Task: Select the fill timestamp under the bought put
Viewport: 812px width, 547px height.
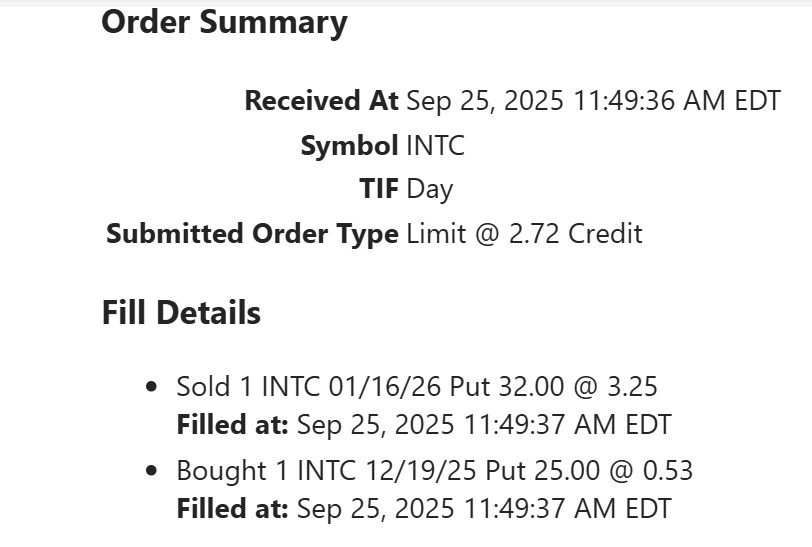Action: [484, 508]
